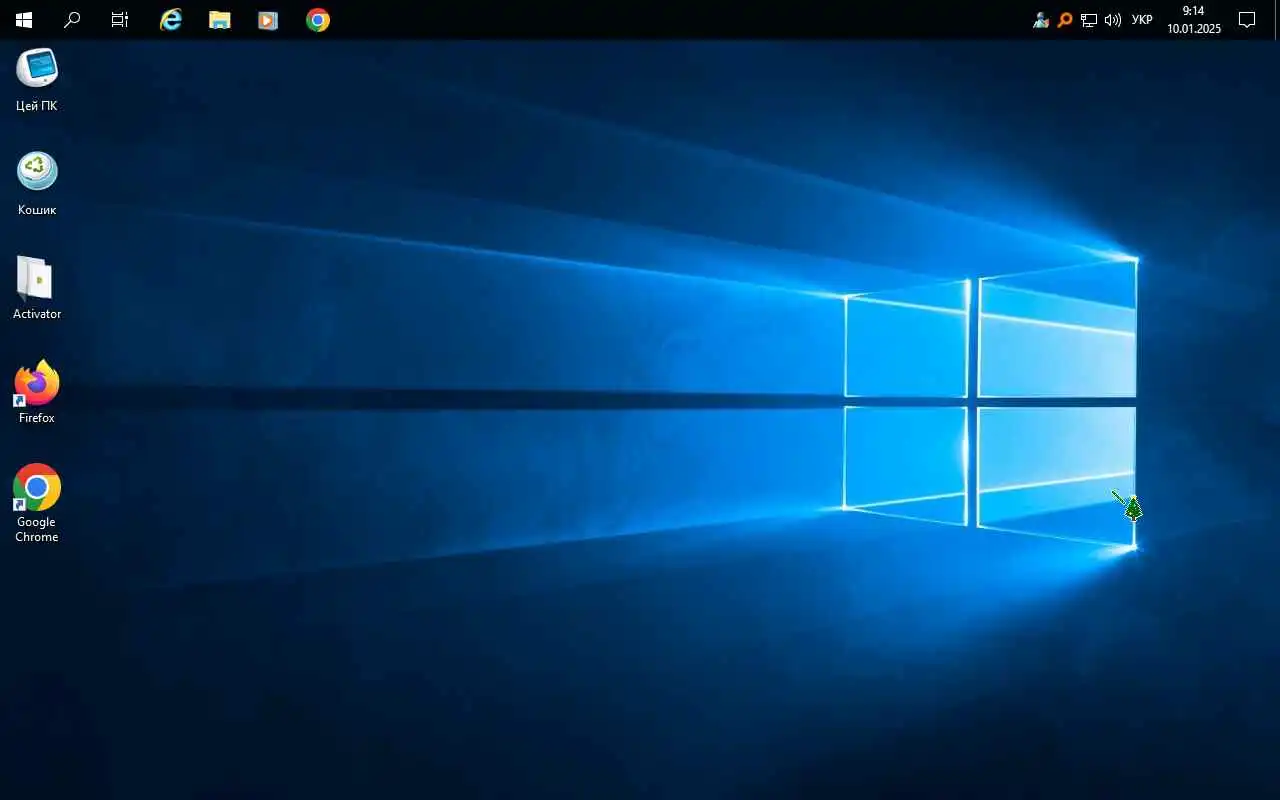1280x800 pixels.
Task: Switch input language via УКР indicator
Action: (x=1142, y=20)
